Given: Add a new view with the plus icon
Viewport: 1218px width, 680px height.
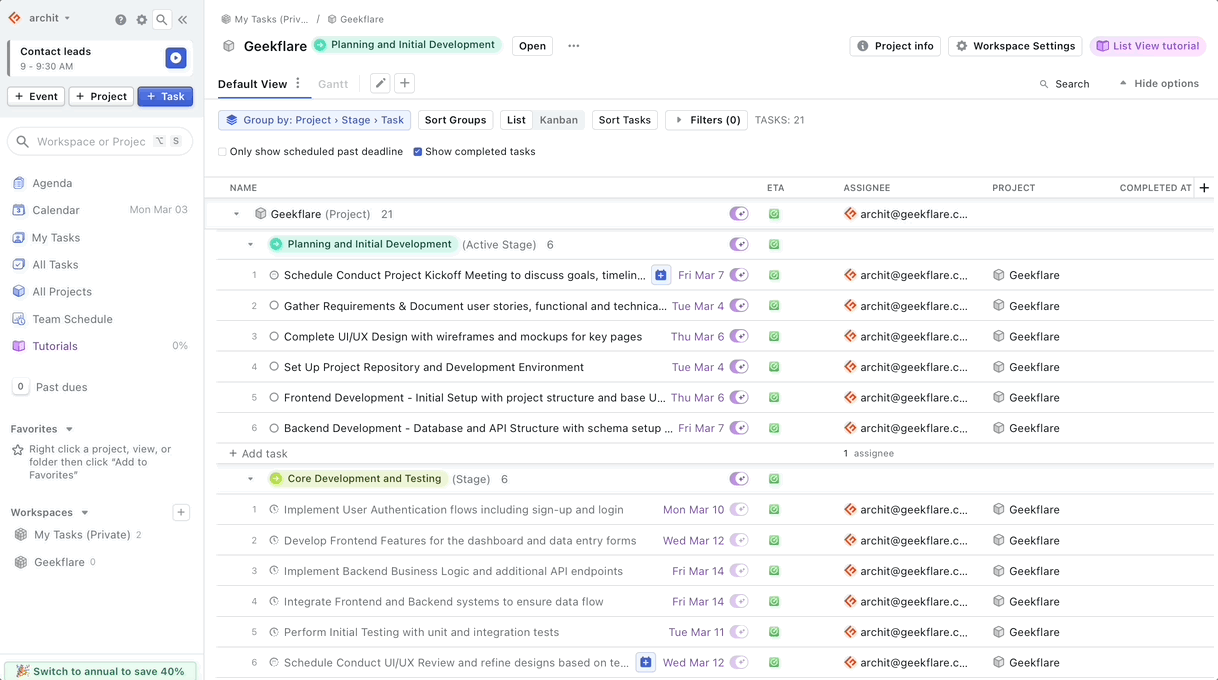Looking at the screenshot, I should click(405, 83).
